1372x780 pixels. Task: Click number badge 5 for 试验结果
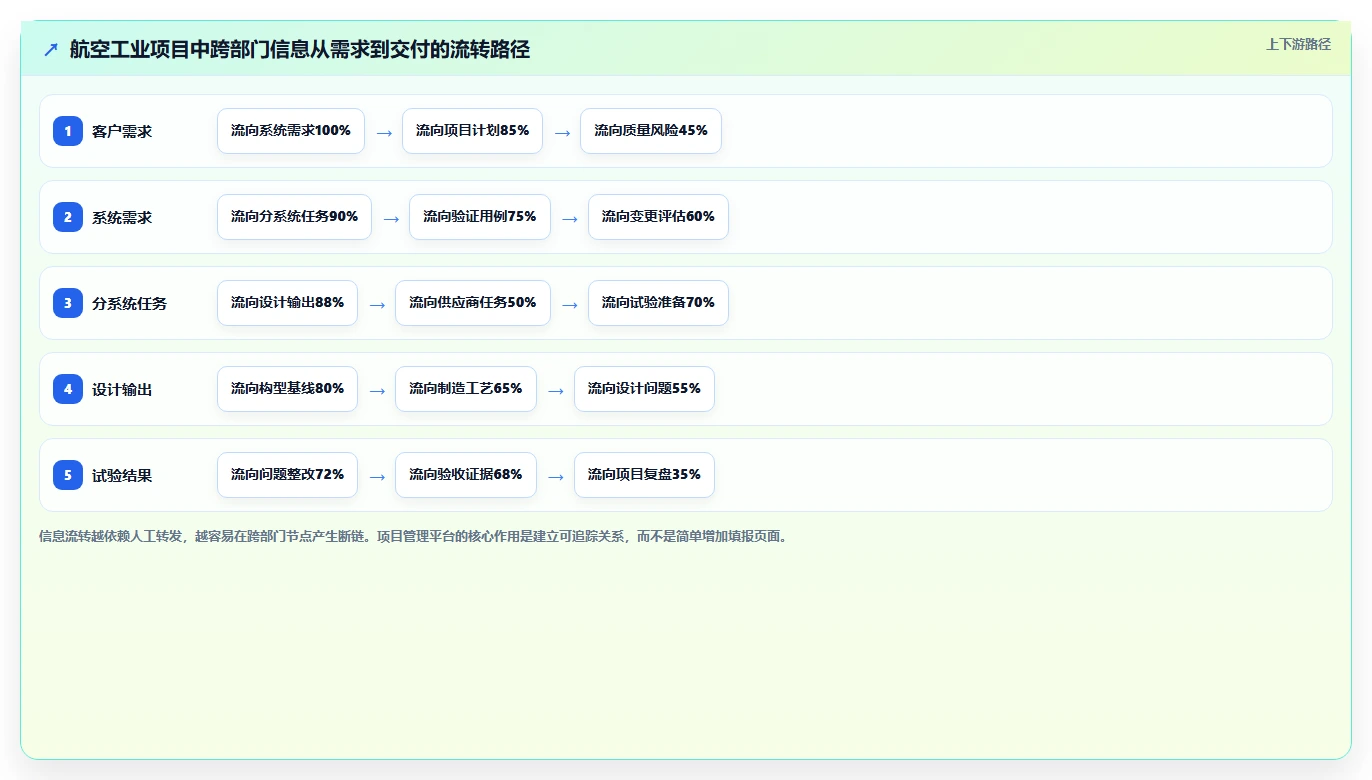[68, 475]
